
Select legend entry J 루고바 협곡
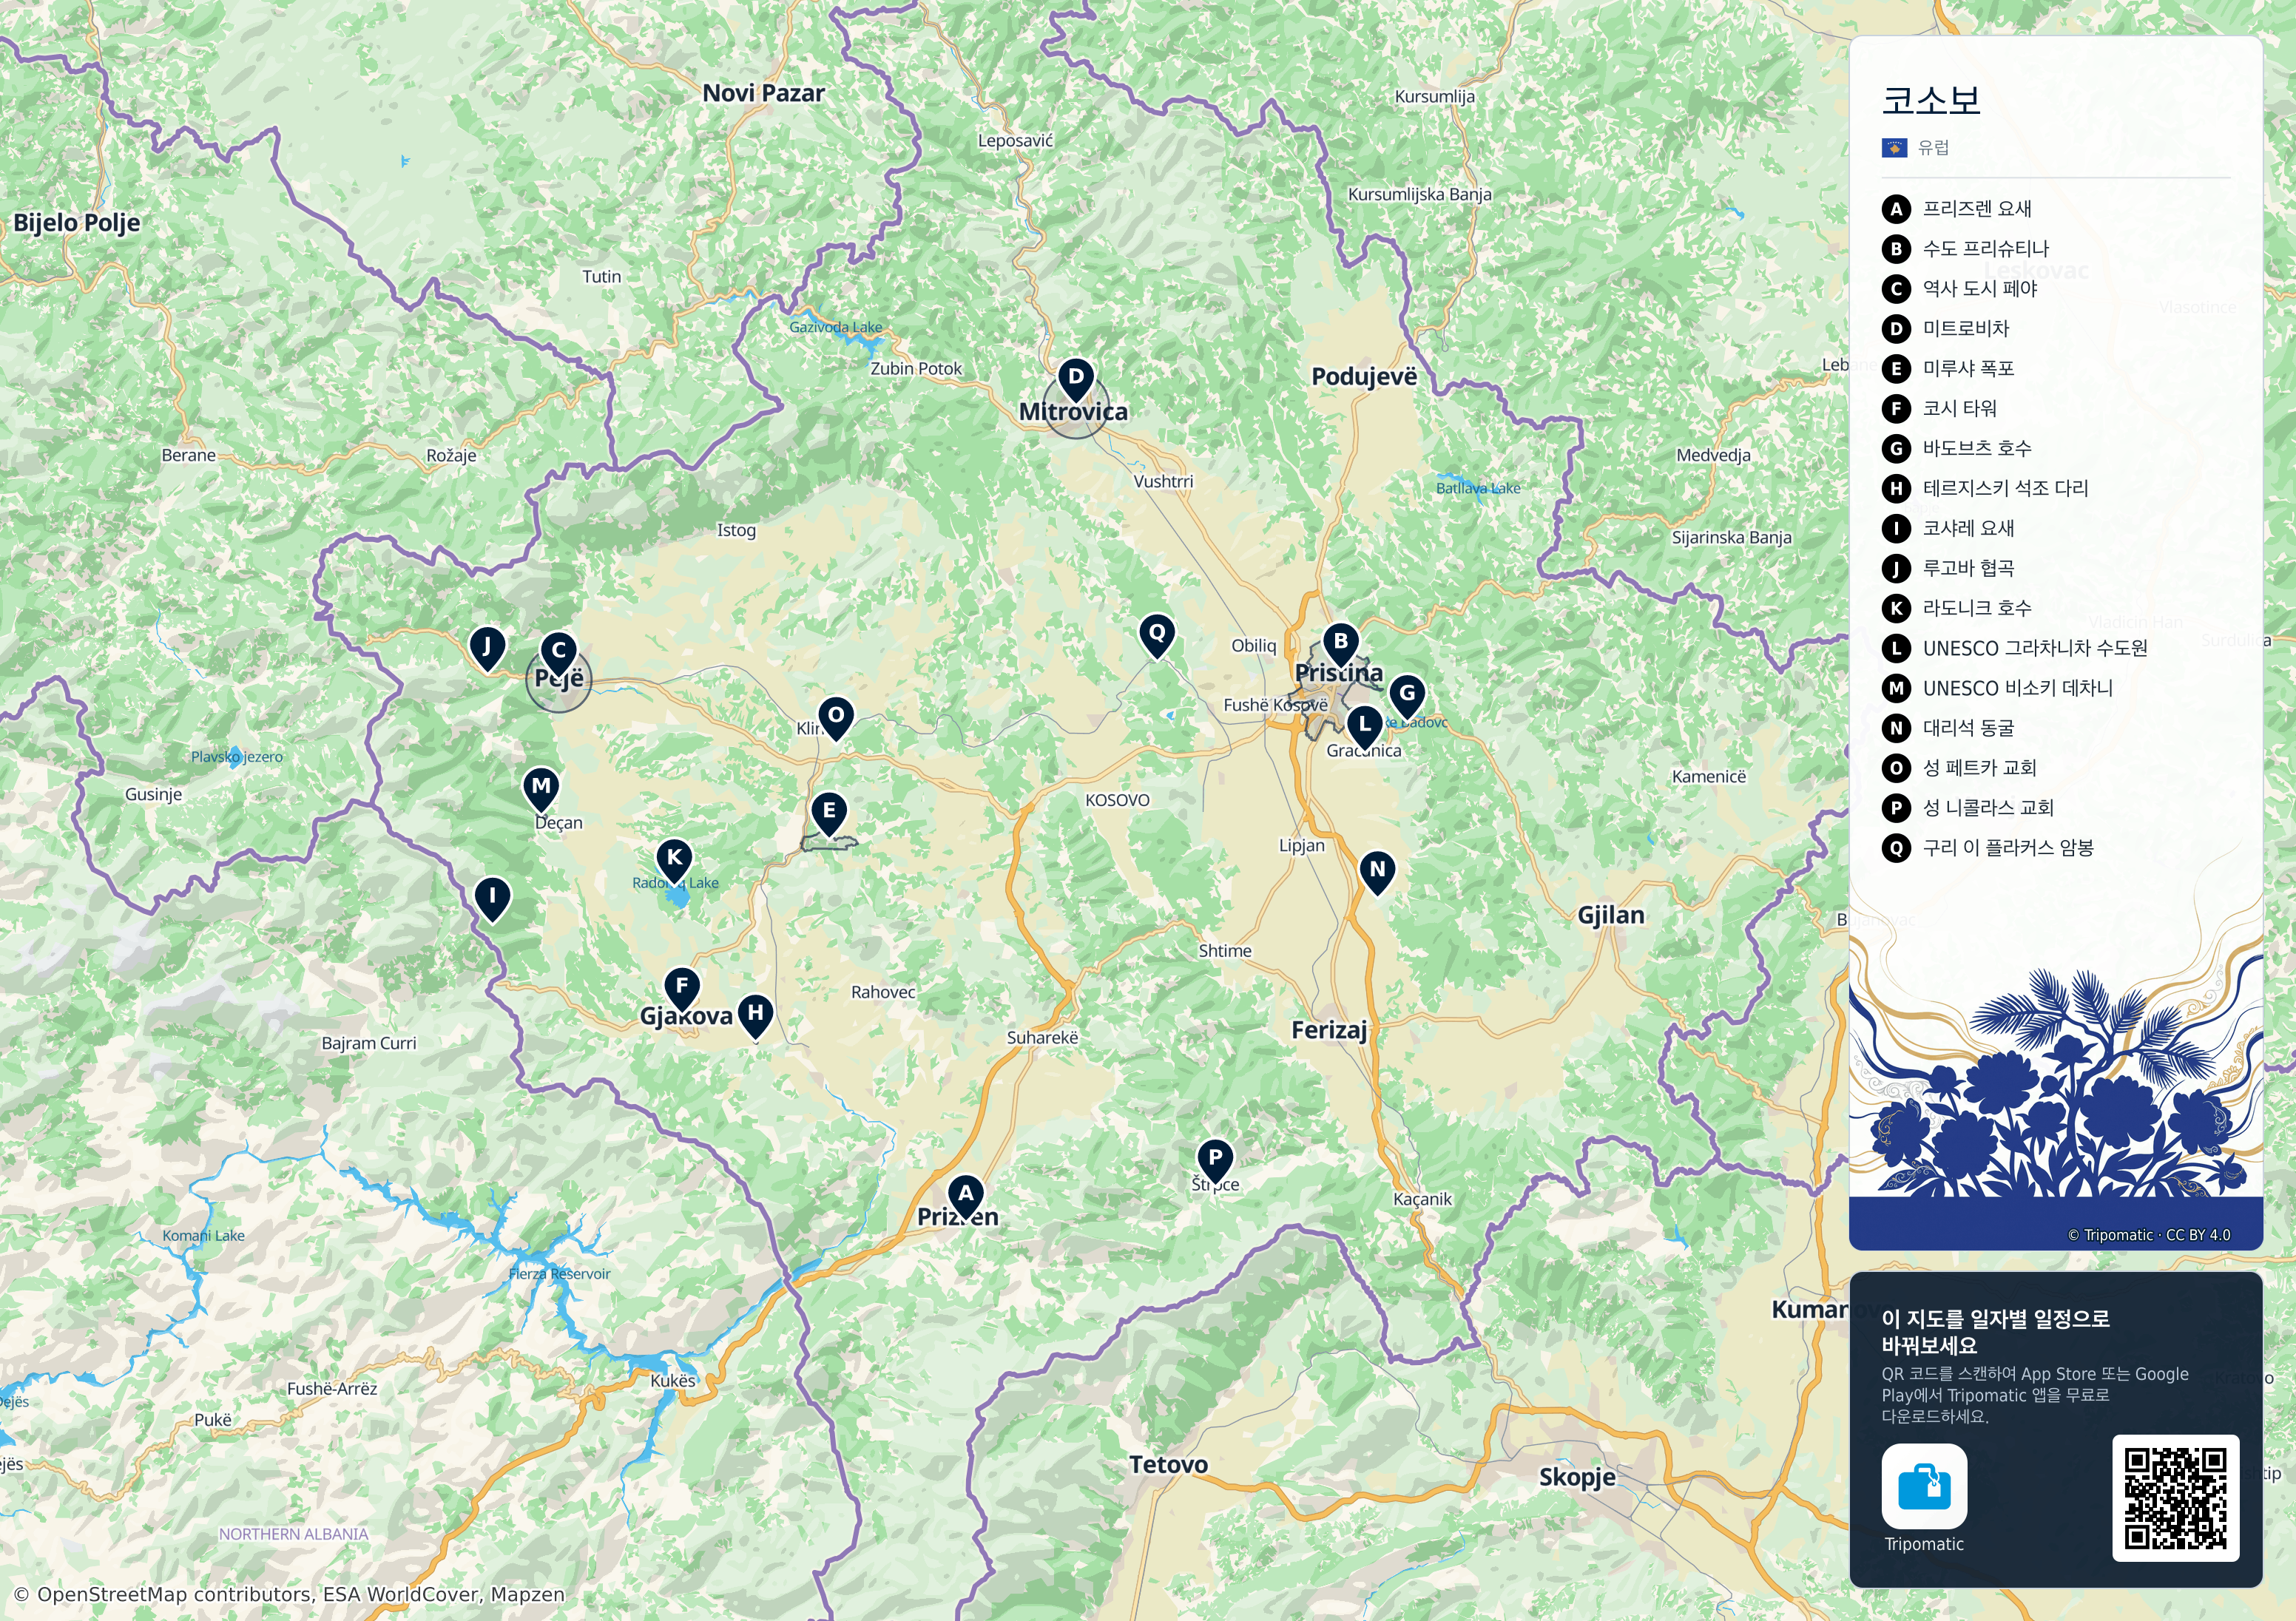[x=1949, y=569]
